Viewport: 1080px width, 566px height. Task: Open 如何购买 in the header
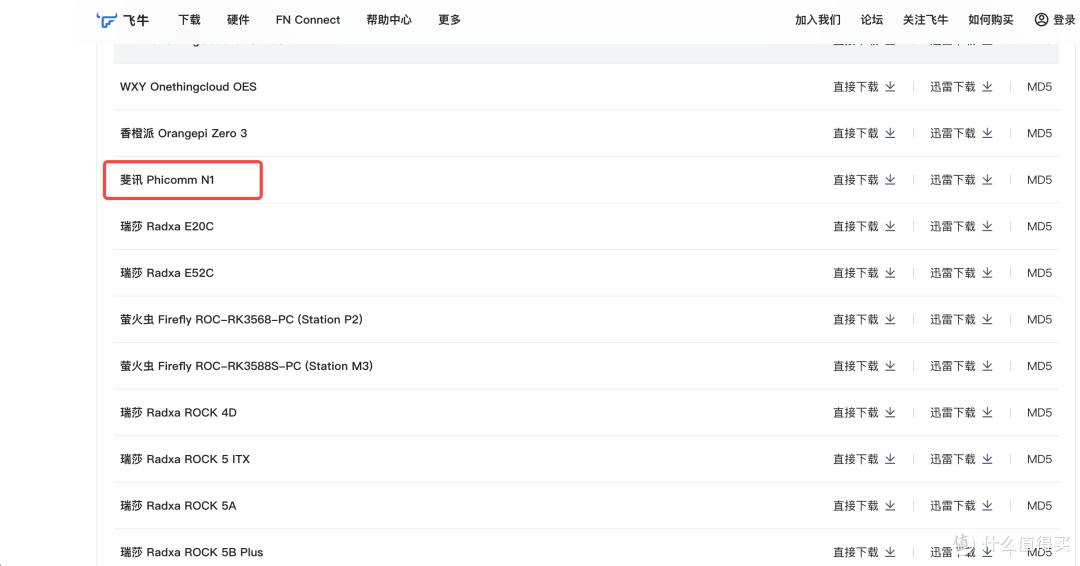991,20
